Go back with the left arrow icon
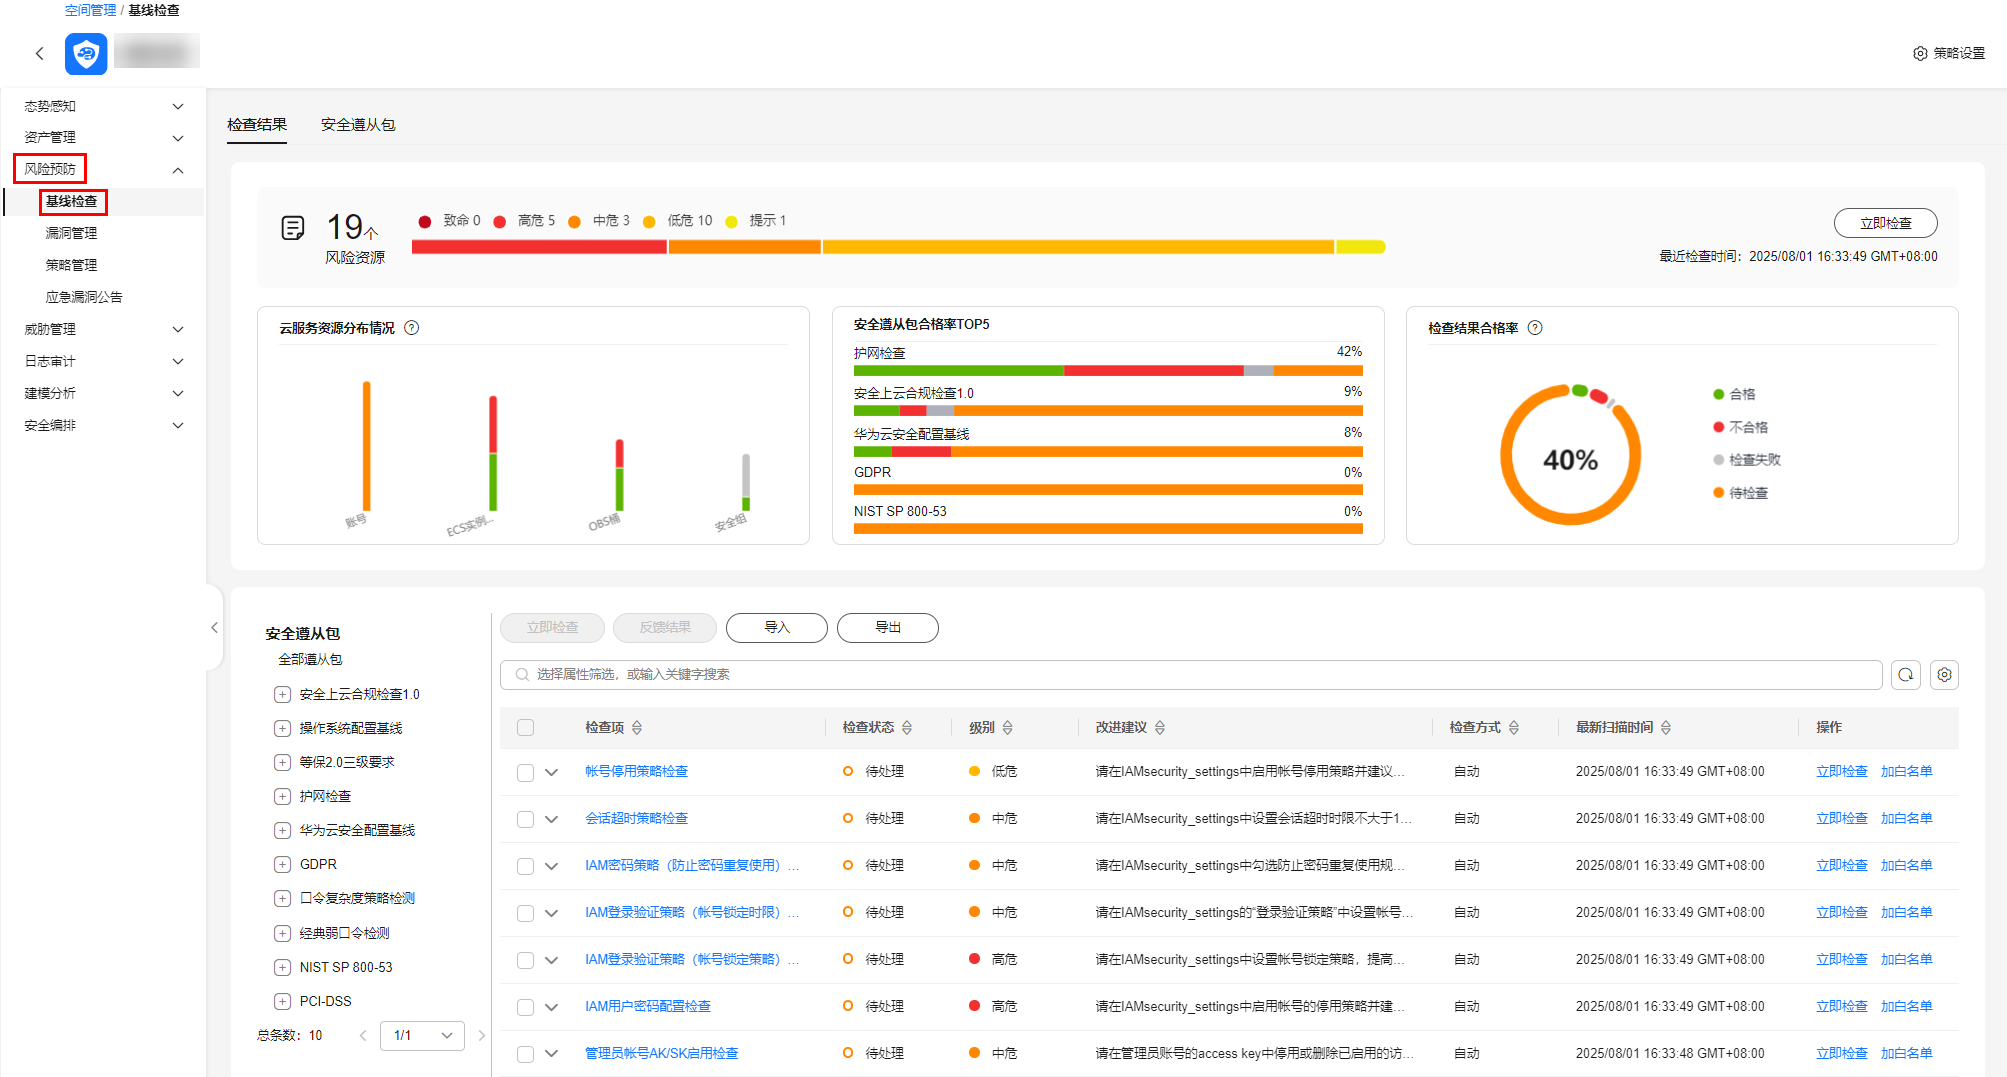Image resolution: width=2007 pixels, height=1077 pixels. pos(40,53)
